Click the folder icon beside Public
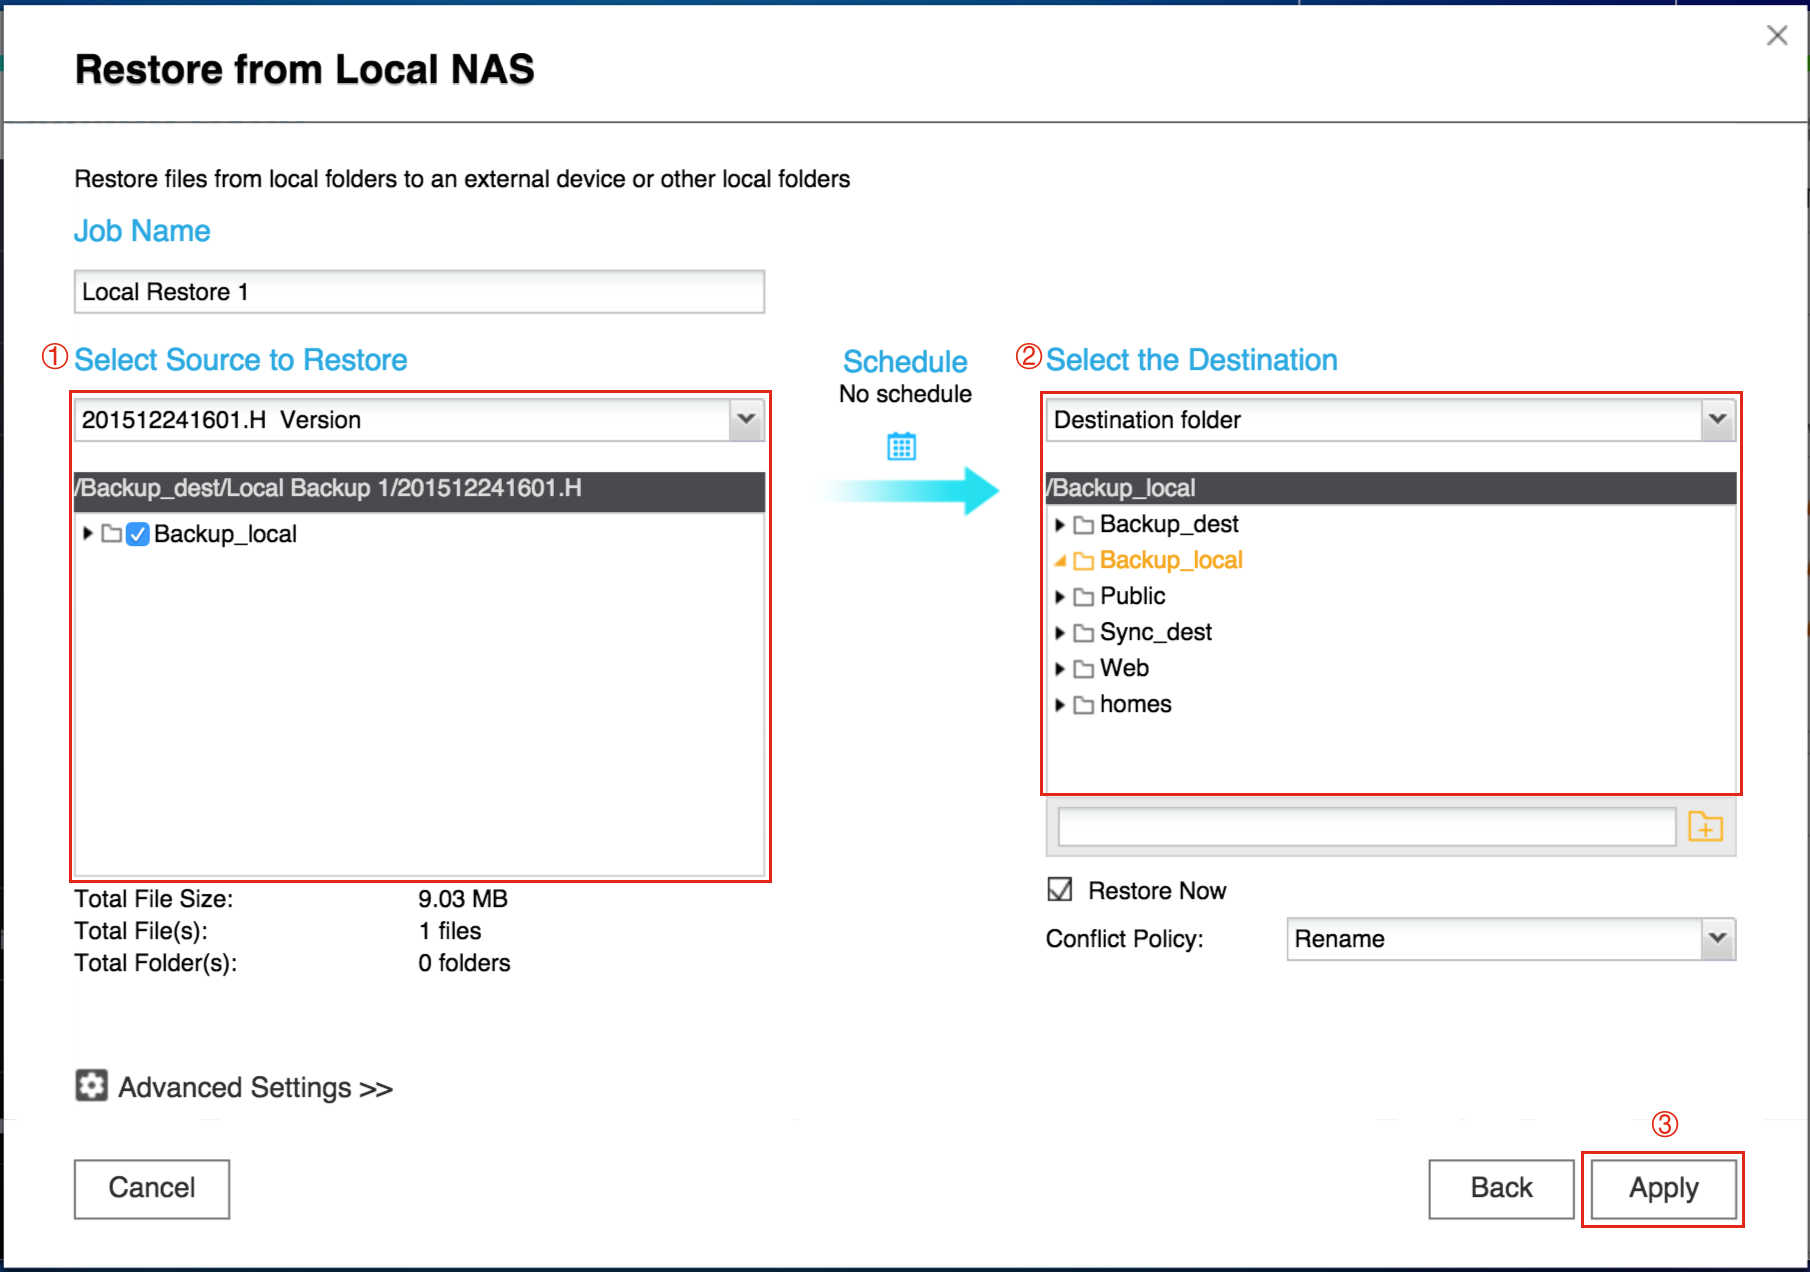This screenshot has width=1810, height=1272. coord(1083,597)
